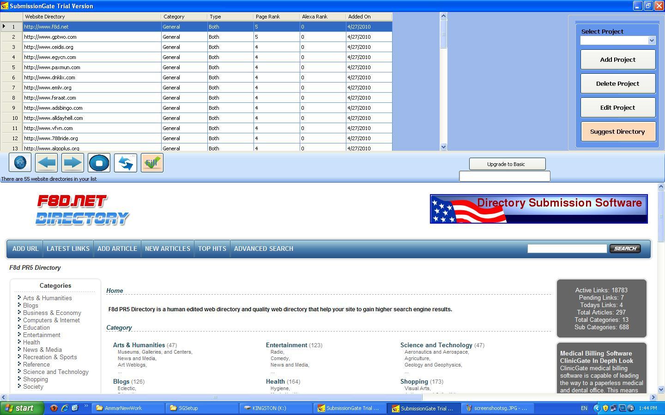Click the green checkmark submit icon
665x415 pixels.
point(152,162)
